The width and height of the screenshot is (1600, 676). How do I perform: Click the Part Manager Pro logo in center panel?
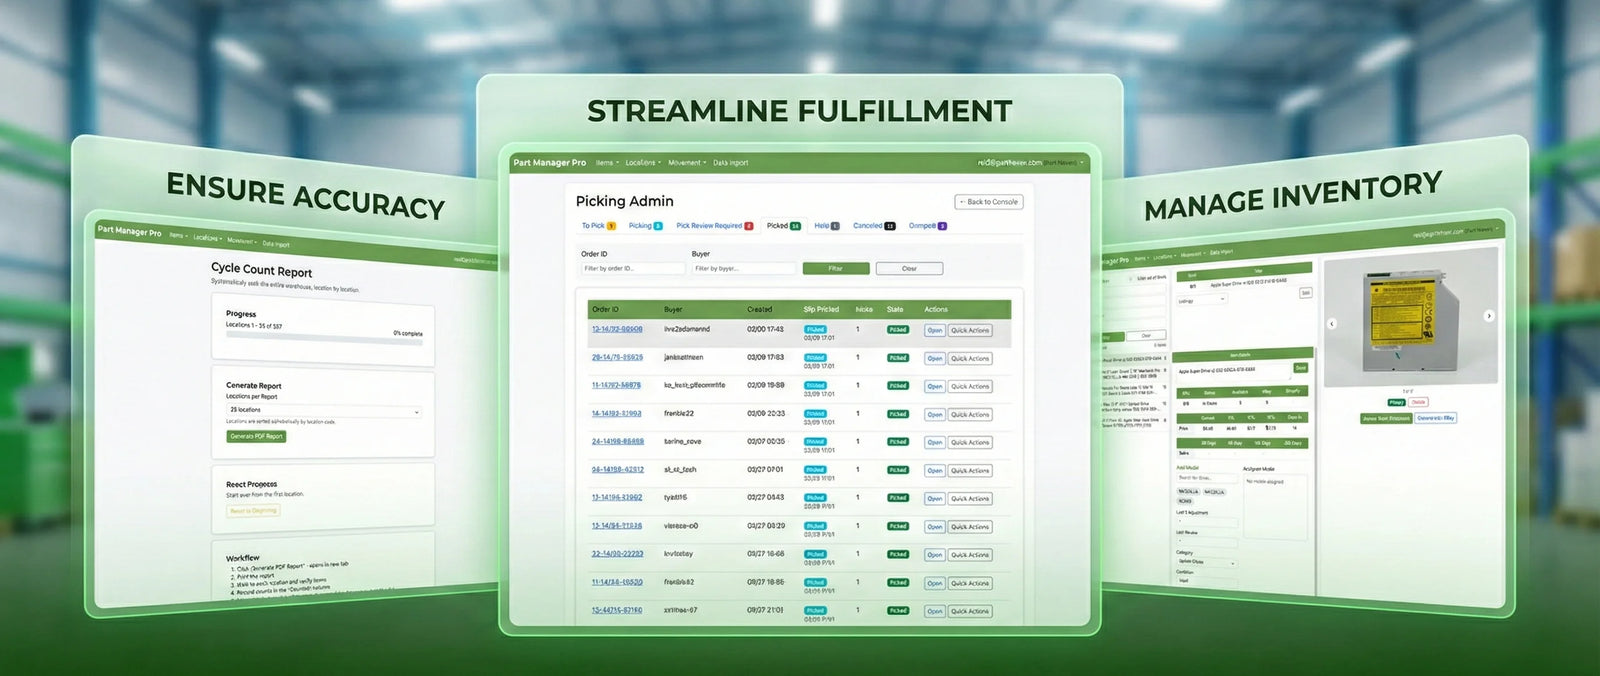[x=549, y=163]
